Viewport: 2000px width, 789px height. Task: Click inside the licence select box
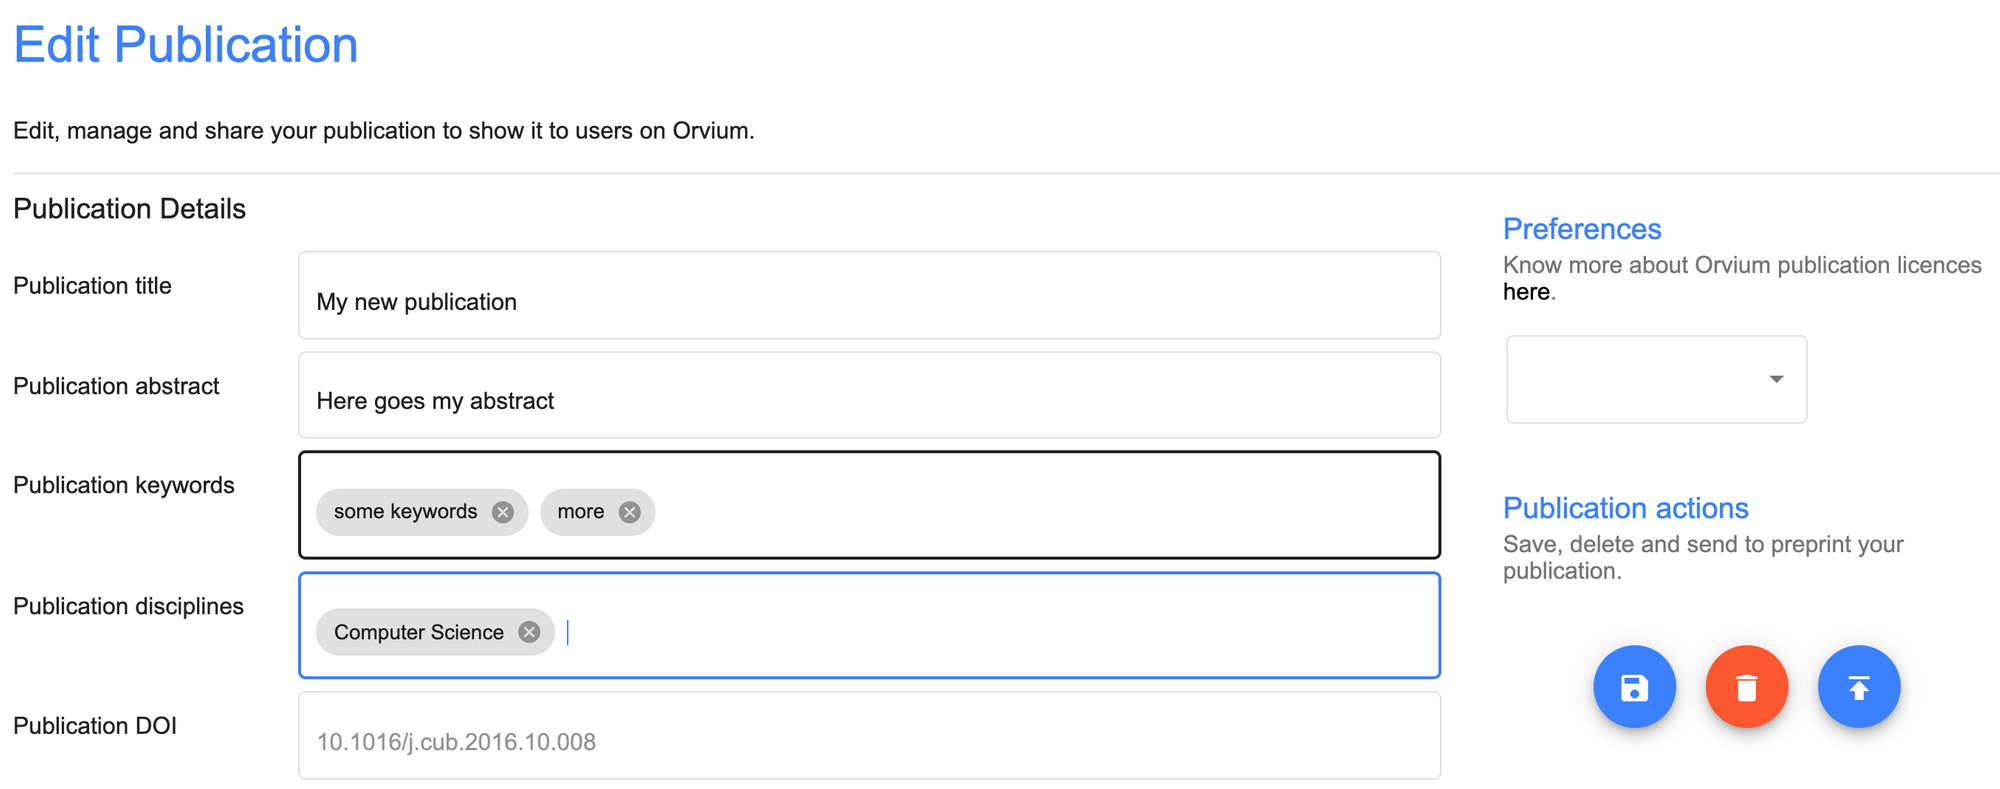pos(1656,379)
